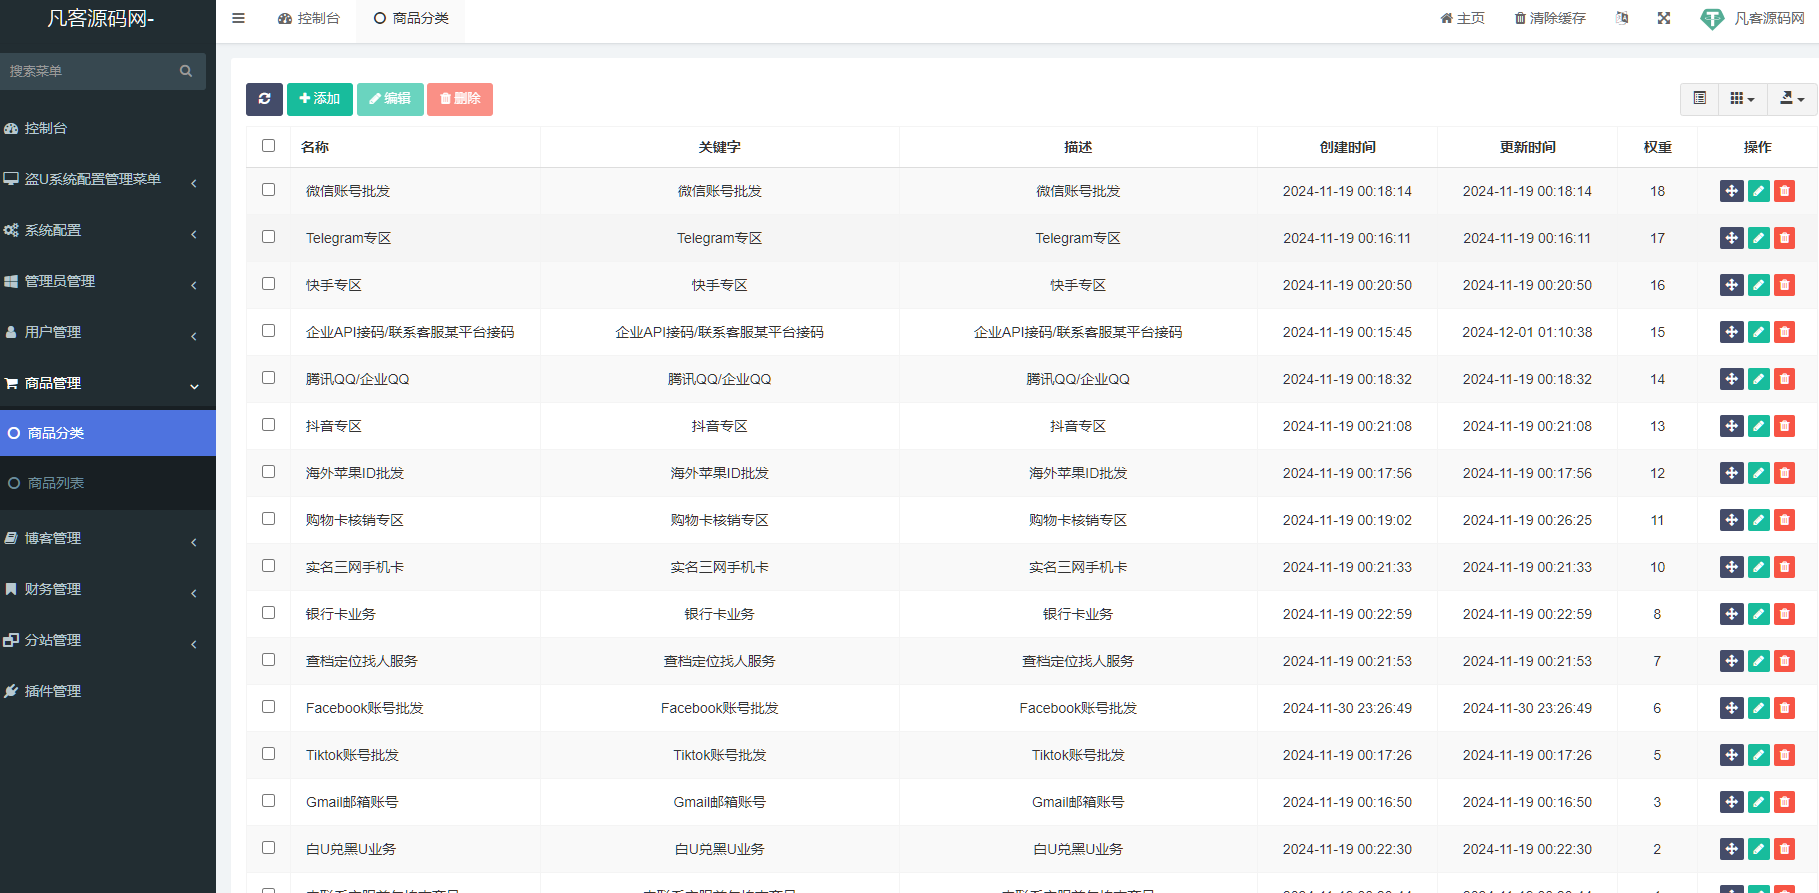
Task: Expand the 博客管理 sidebar menu
Action: (x=108, y=539)
